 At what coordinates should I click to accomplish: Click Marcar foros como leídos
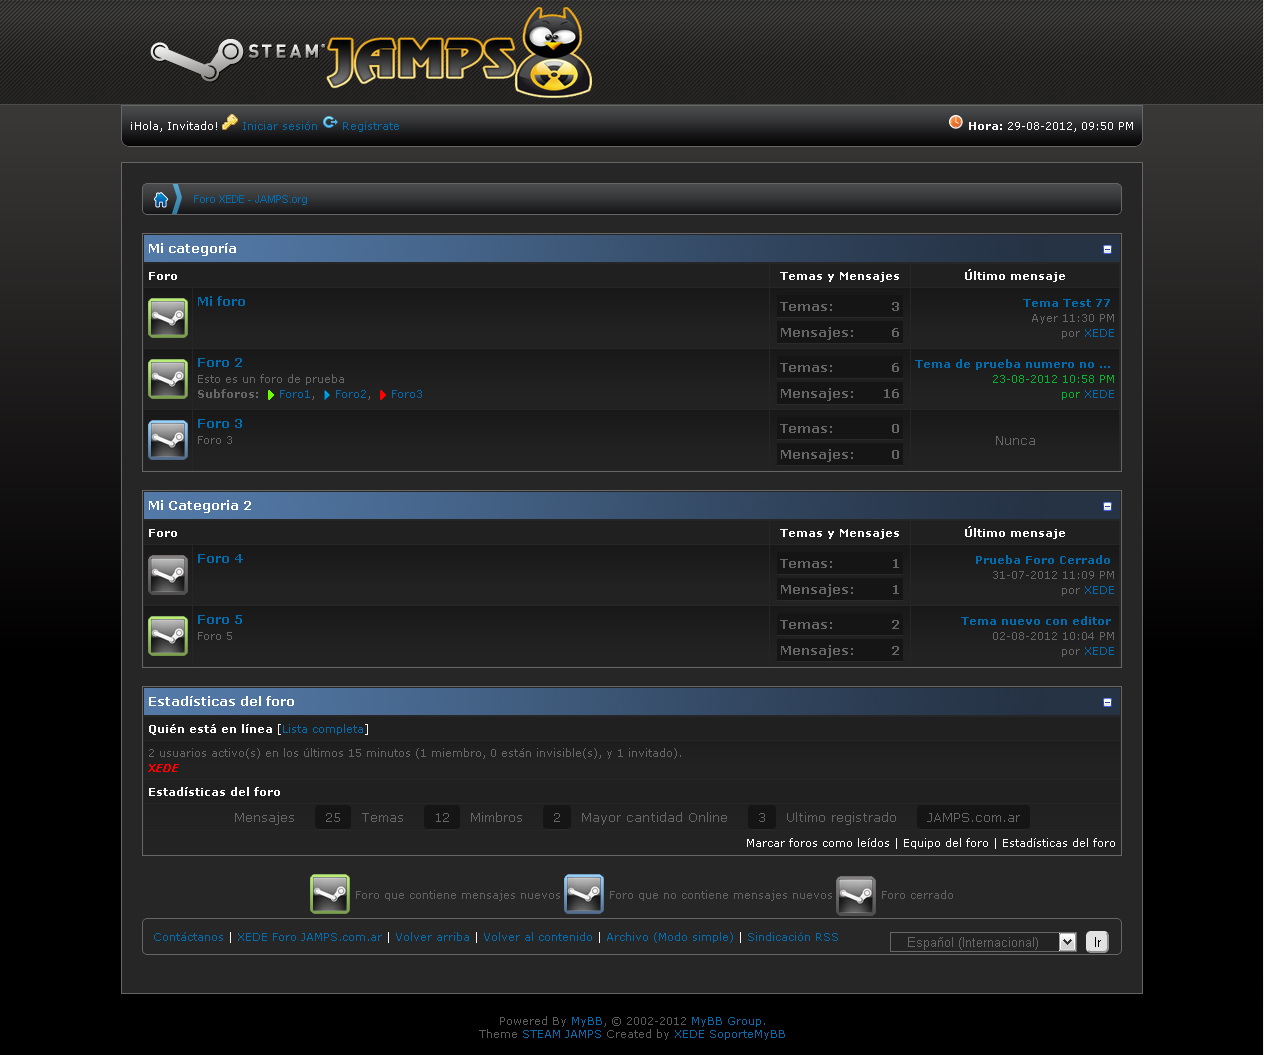[x=817, y=843]
